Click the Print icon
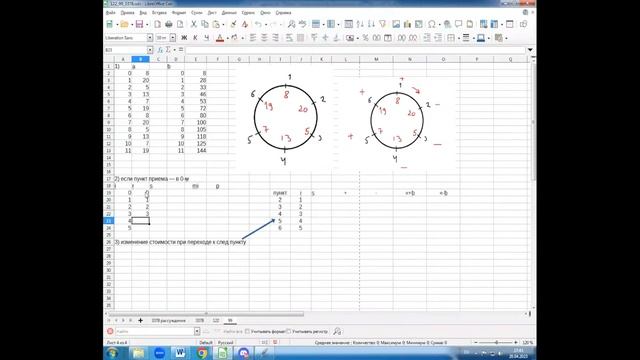 169,24
